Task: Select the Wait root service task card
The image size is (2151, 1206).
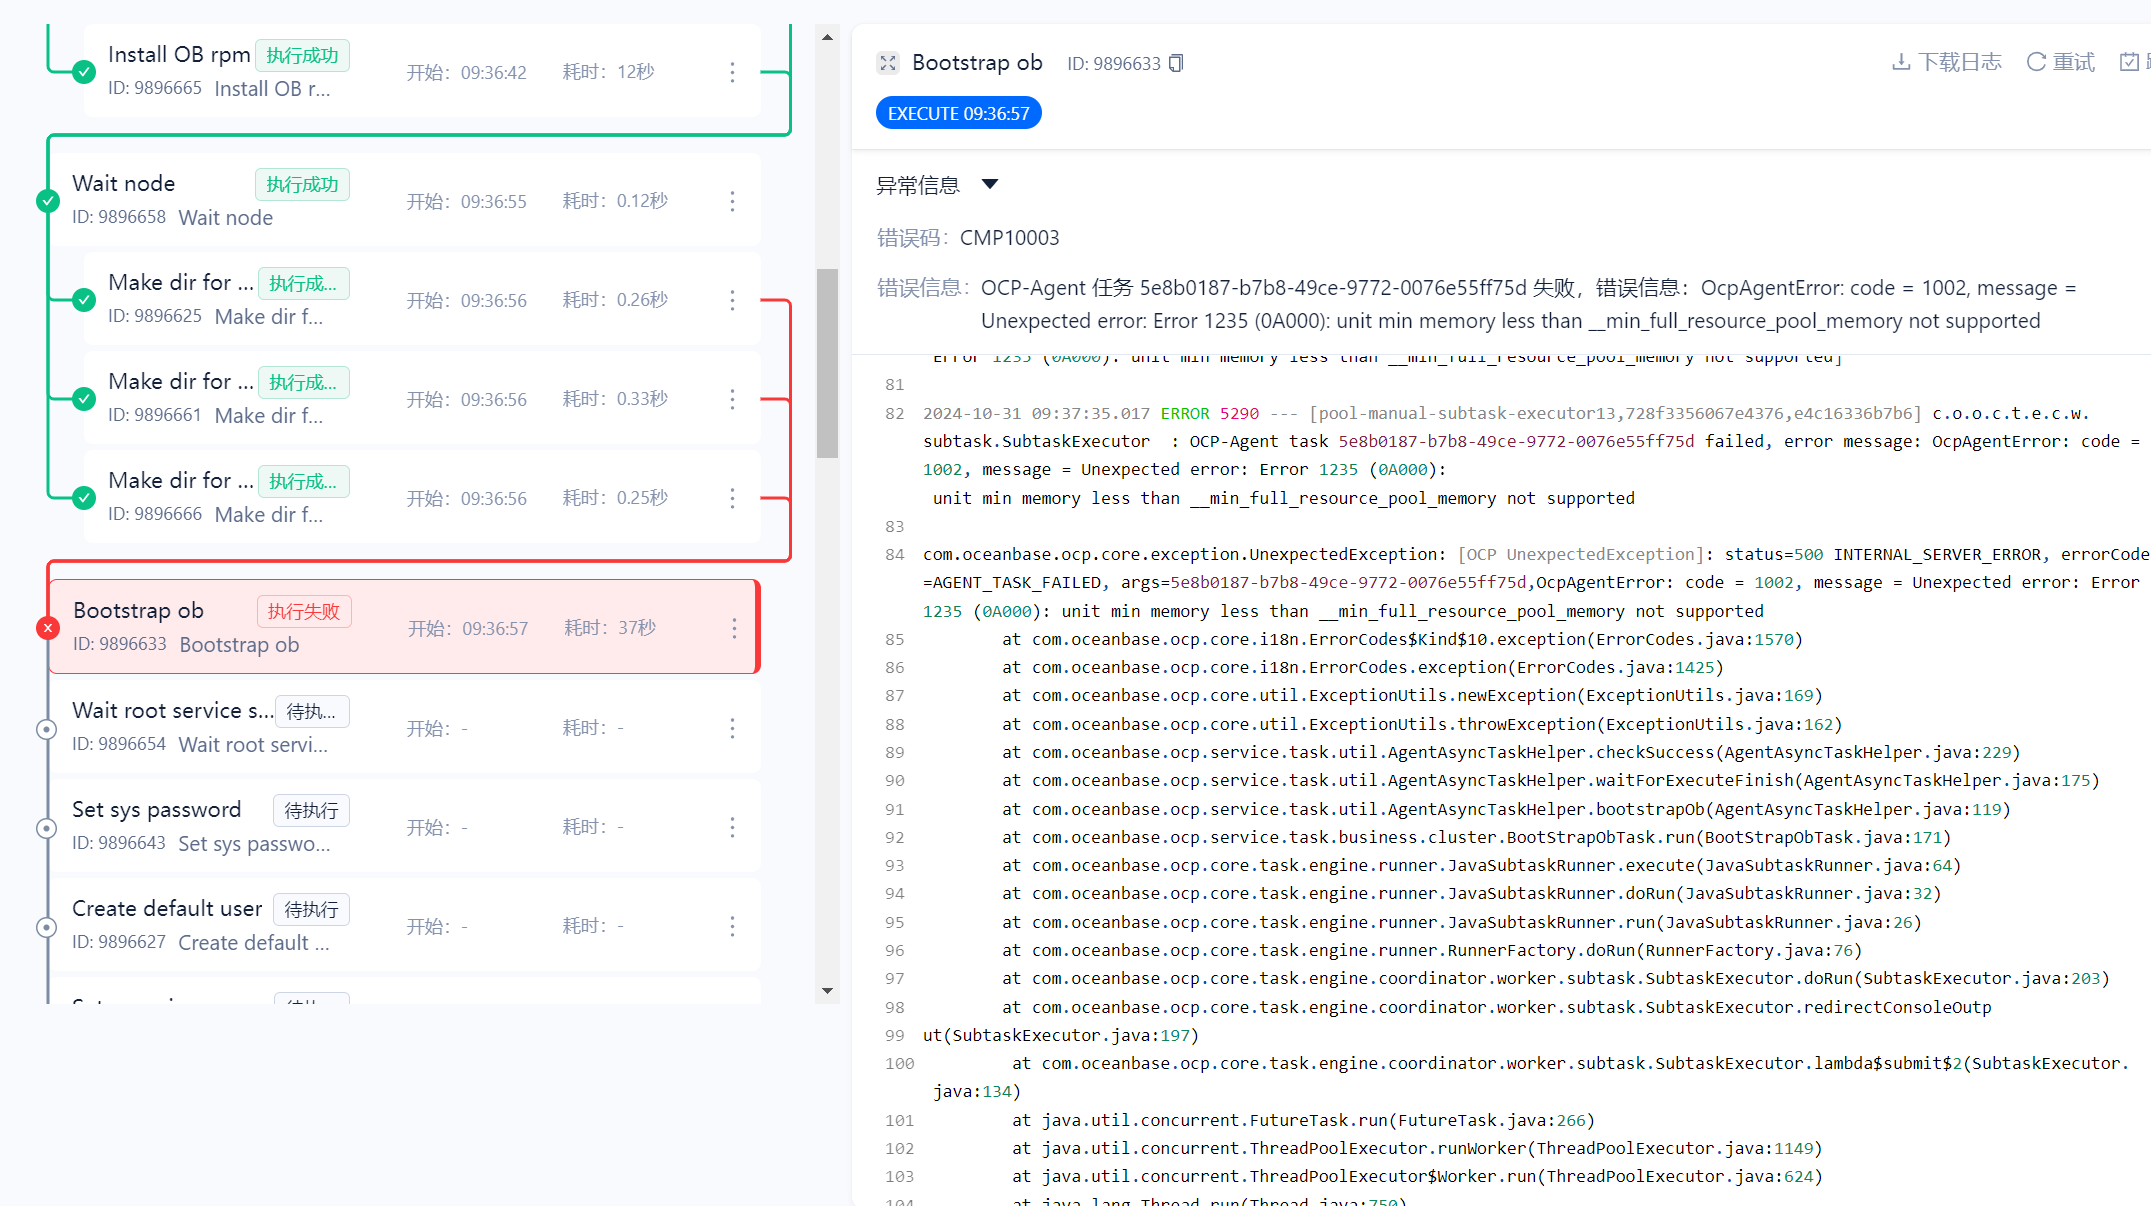Action: pyautogui.click(x=404, y=727)
